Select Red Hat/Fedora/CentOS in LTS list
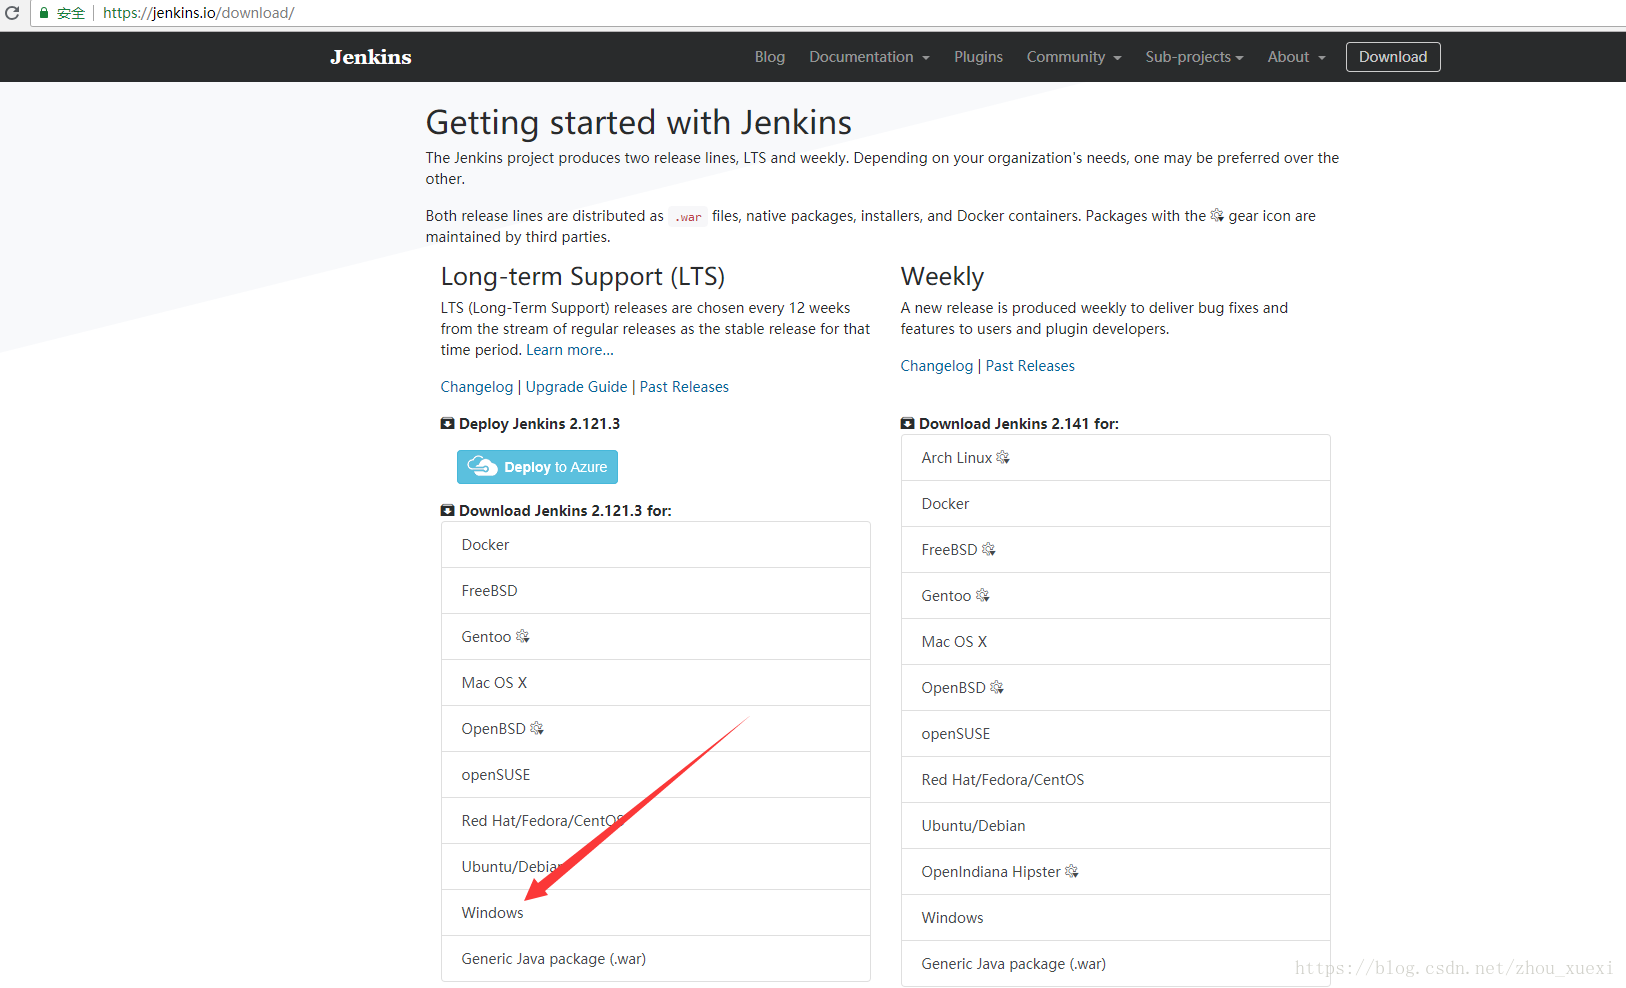This screenshot has height=988, width=1626. 656,821
